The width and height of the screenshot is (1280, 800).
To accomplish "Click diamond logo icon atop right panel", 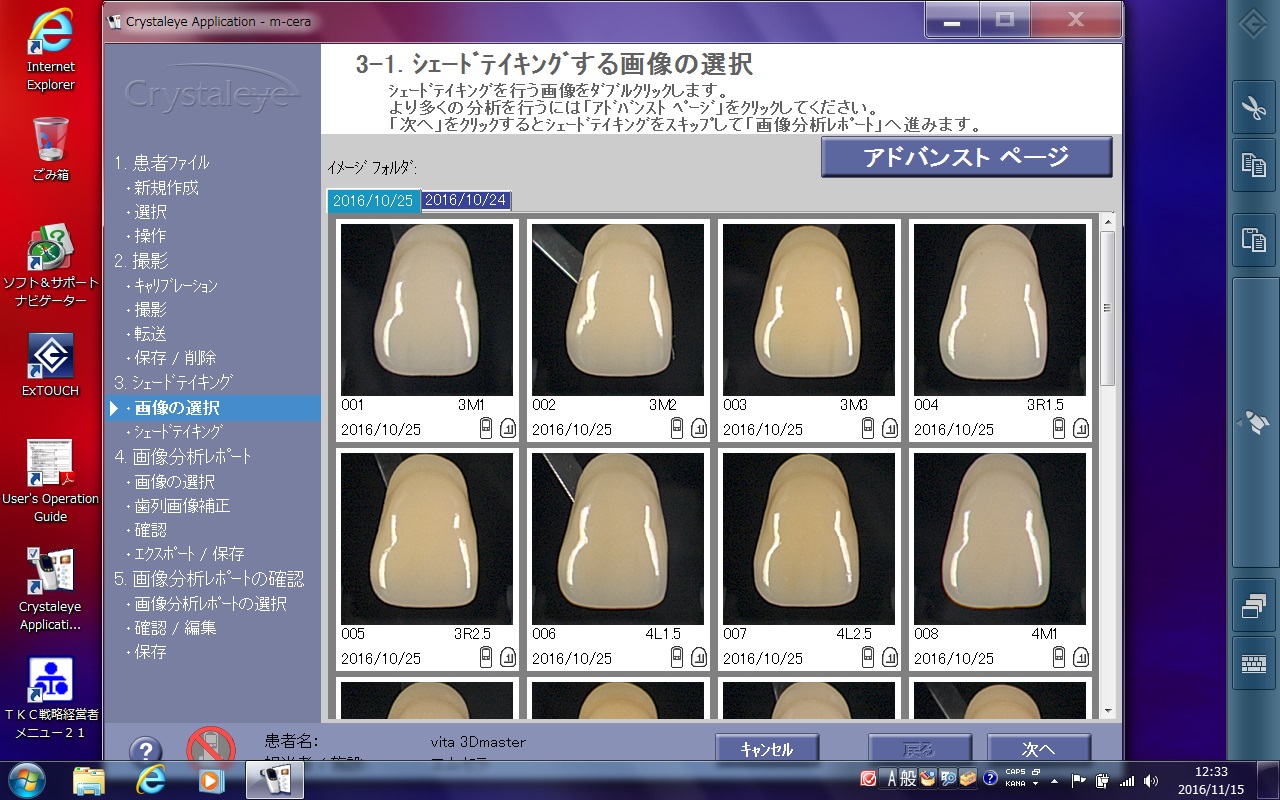I will pos(1254,26).
